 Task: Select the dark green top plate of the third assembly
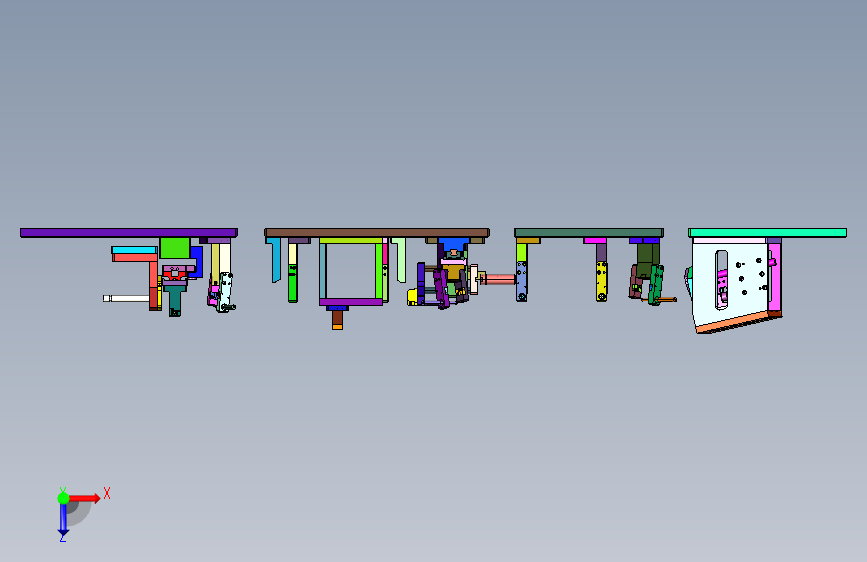click(589, 233)
